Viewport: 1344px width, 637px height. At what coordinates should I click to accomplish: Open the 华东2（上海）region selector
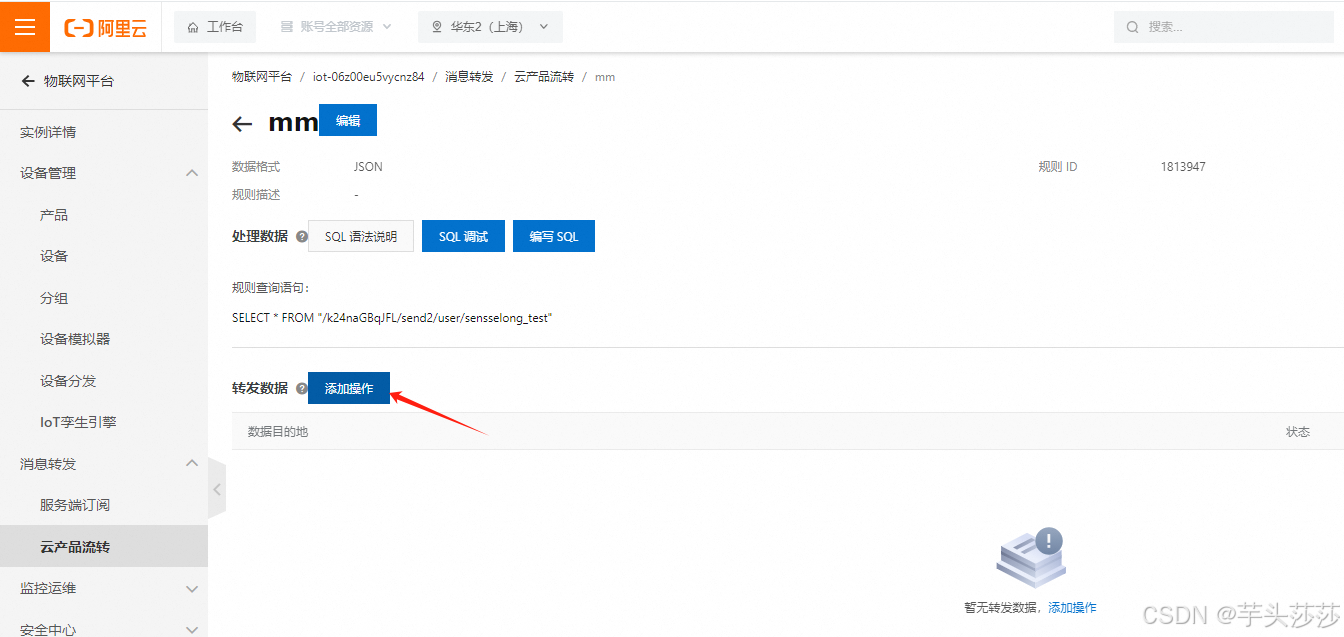(x=490, y=27)
